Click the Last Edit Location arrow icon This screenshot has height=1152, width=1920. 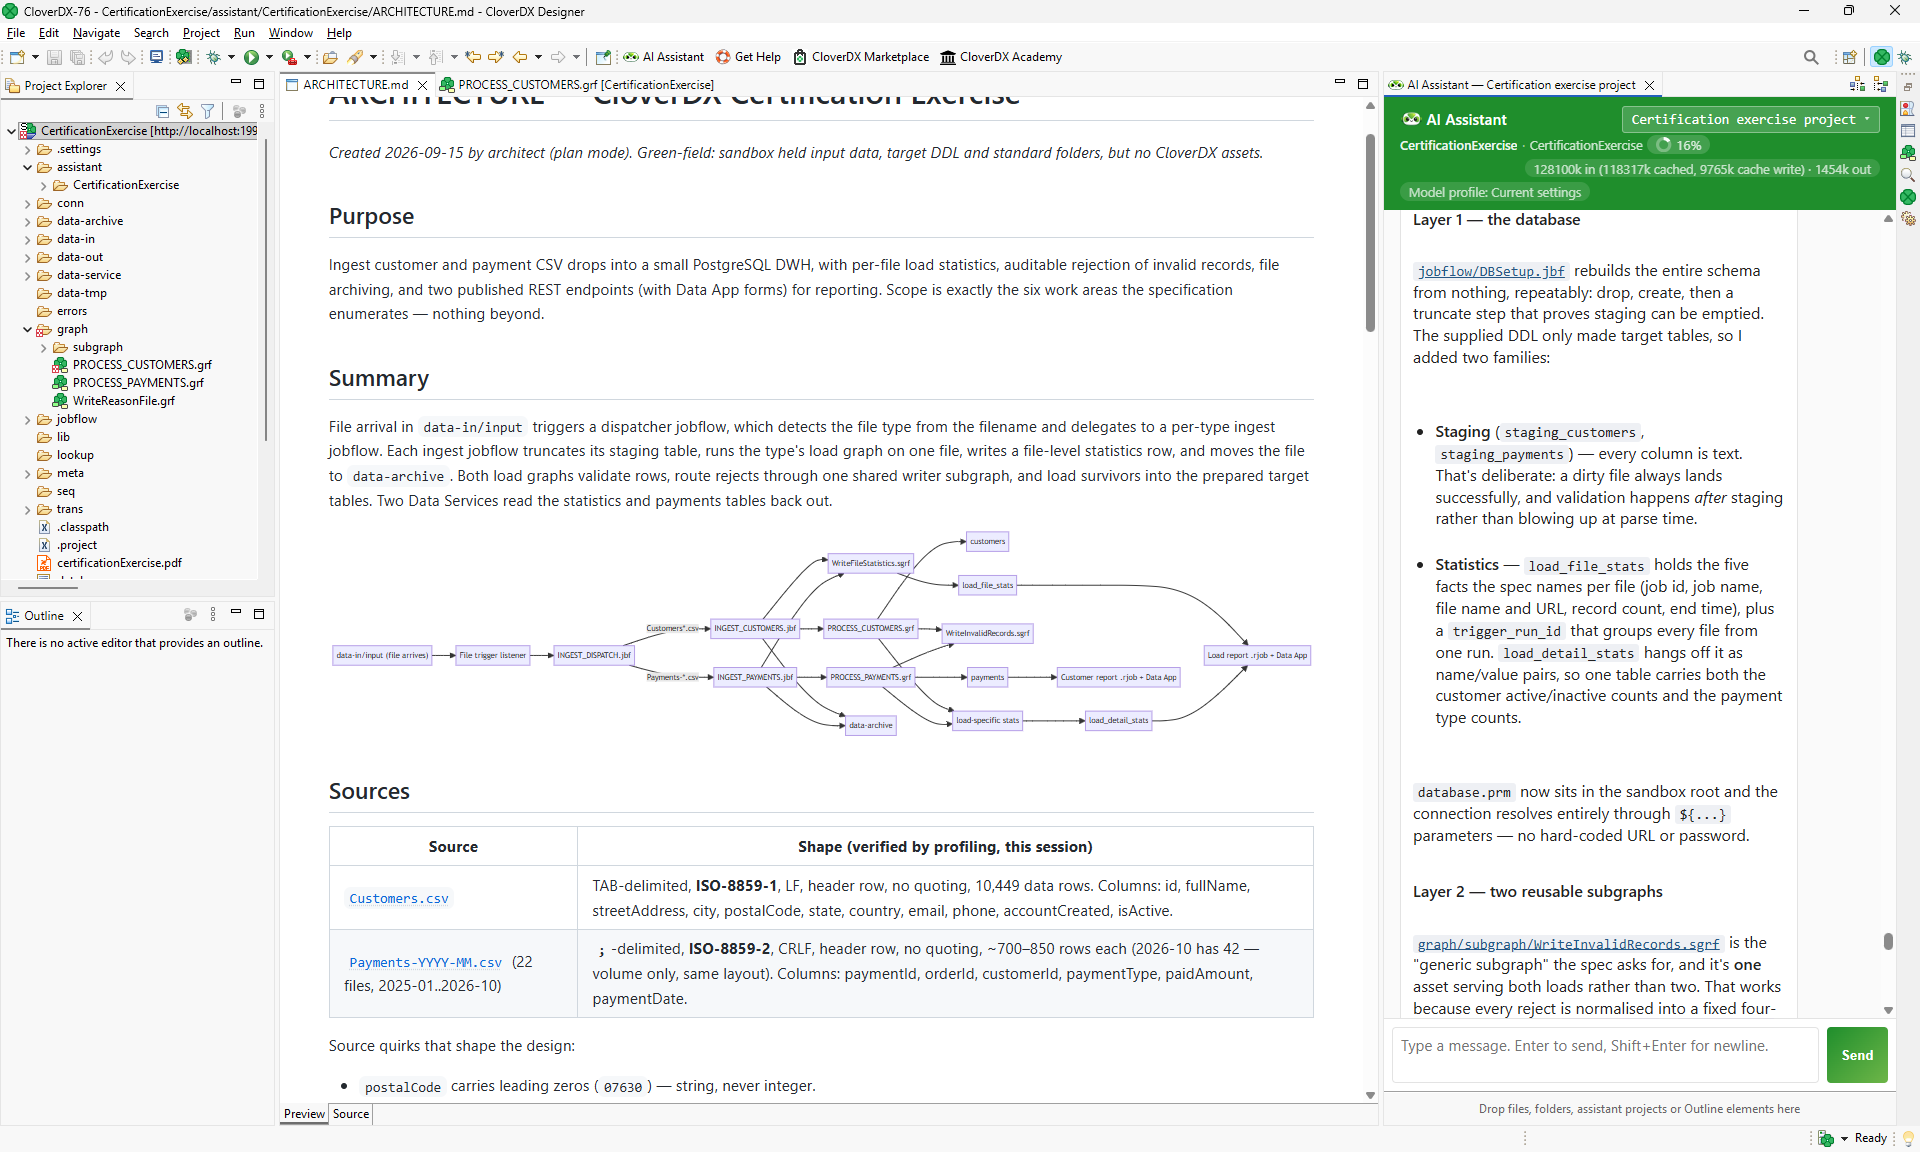coord(473,57)
